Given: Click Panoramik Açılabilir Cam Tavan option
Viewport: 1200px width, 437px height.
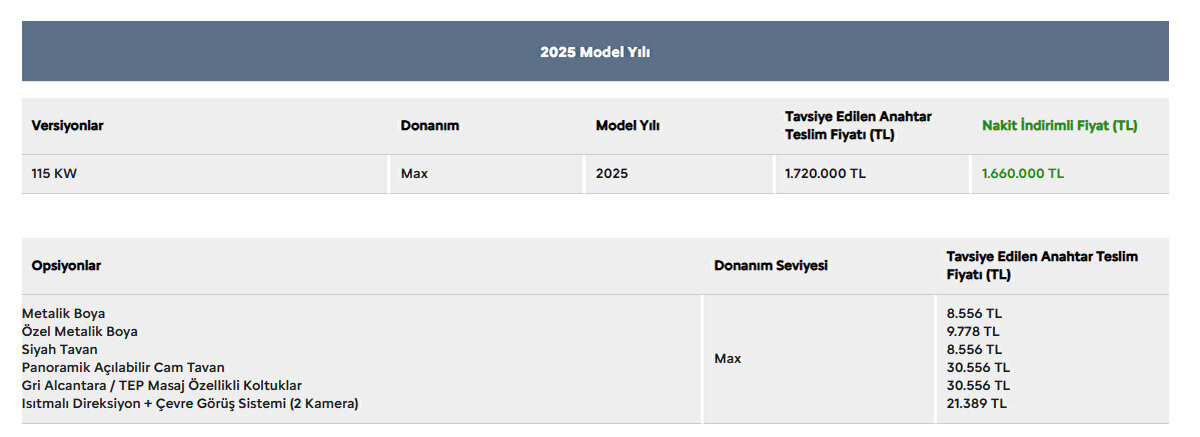Looking at the screenshot, I should [x=123, y=367].
